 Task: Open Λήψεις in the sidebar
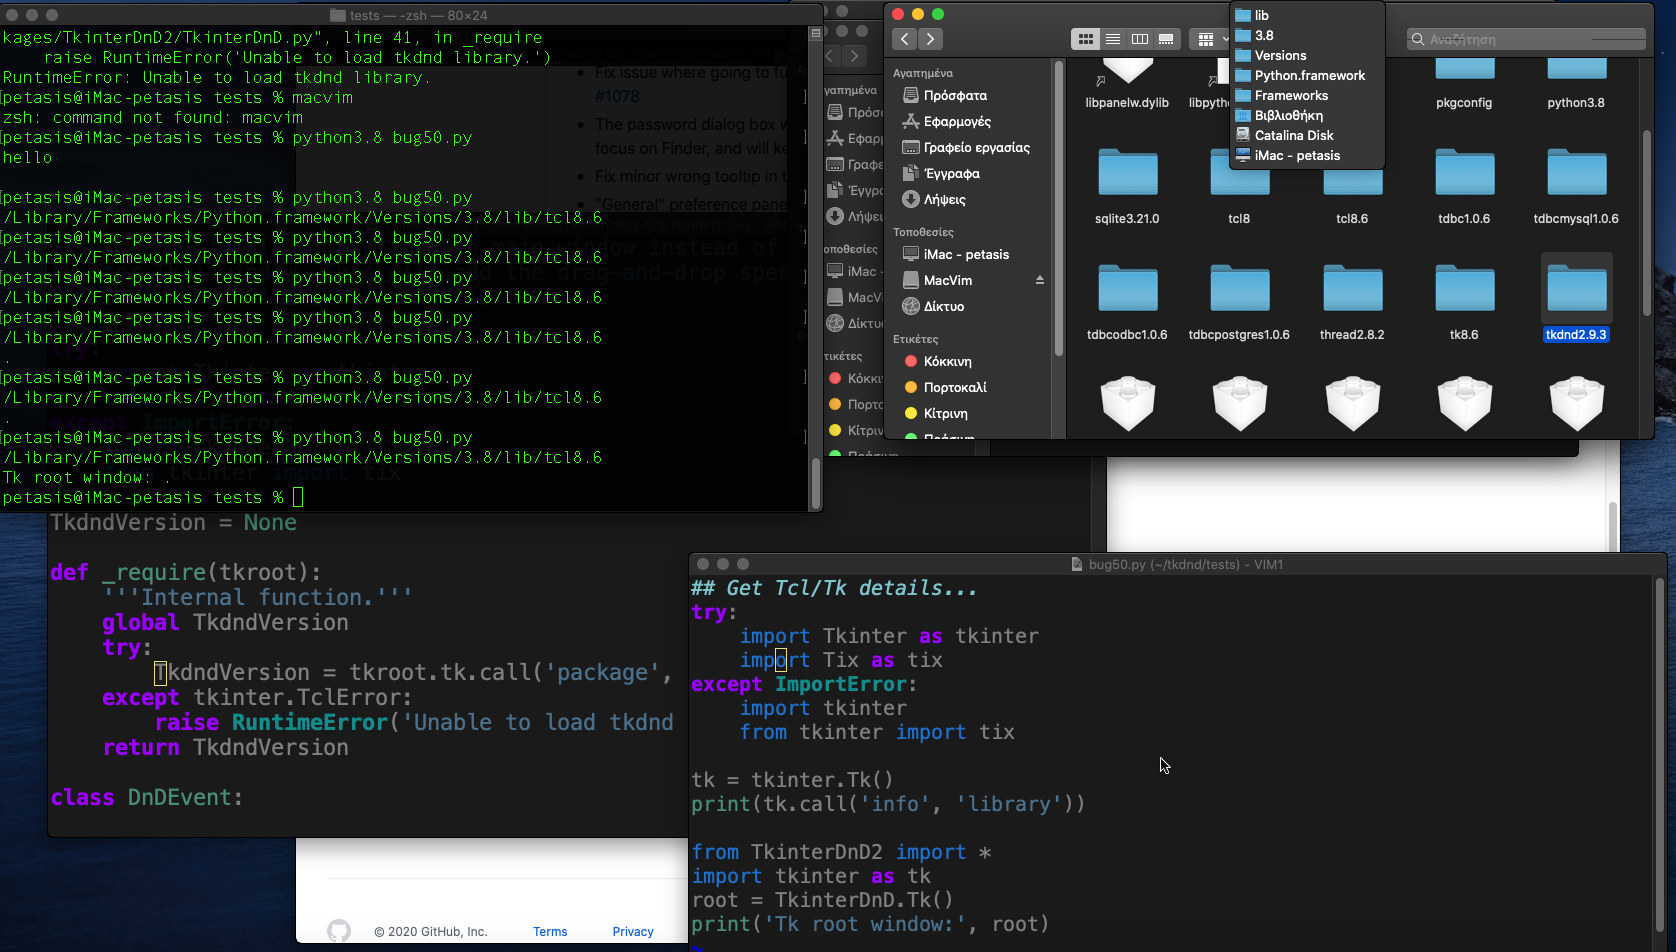[944, 199]
